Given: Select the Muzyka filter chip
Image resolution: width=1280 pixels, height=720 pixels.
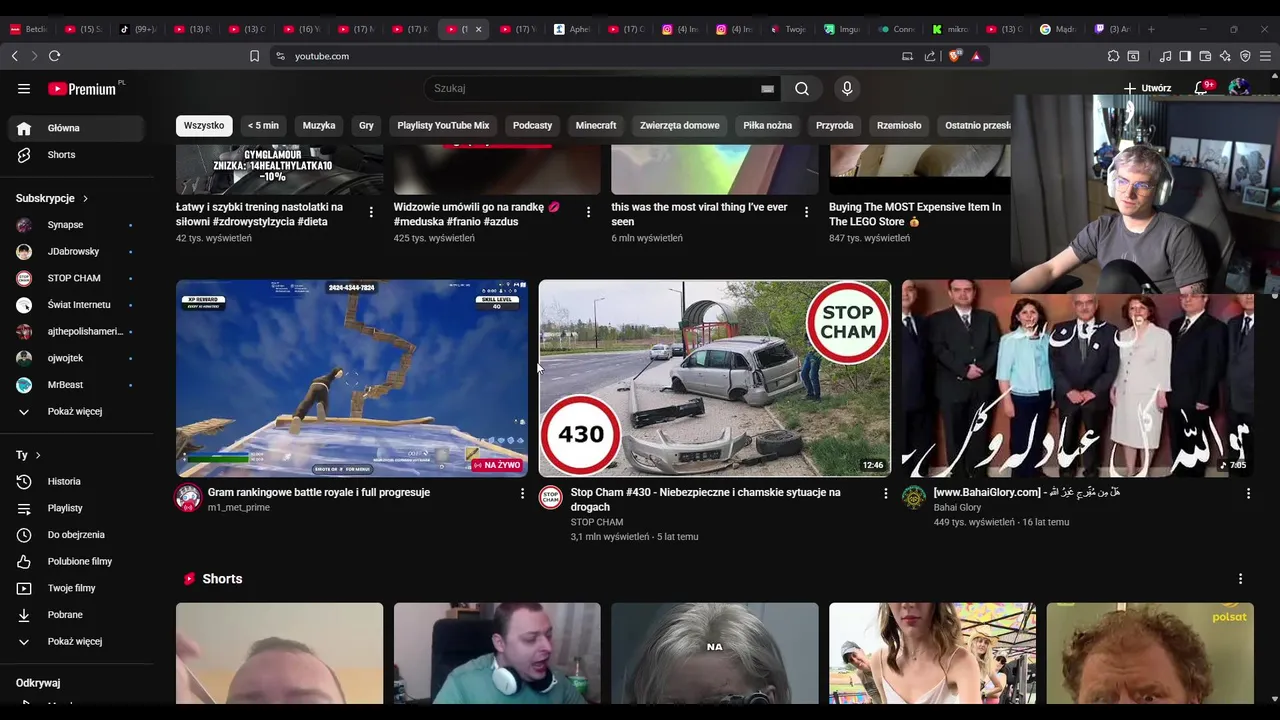Looking at the screenshot, I should [x=319, y=126].
